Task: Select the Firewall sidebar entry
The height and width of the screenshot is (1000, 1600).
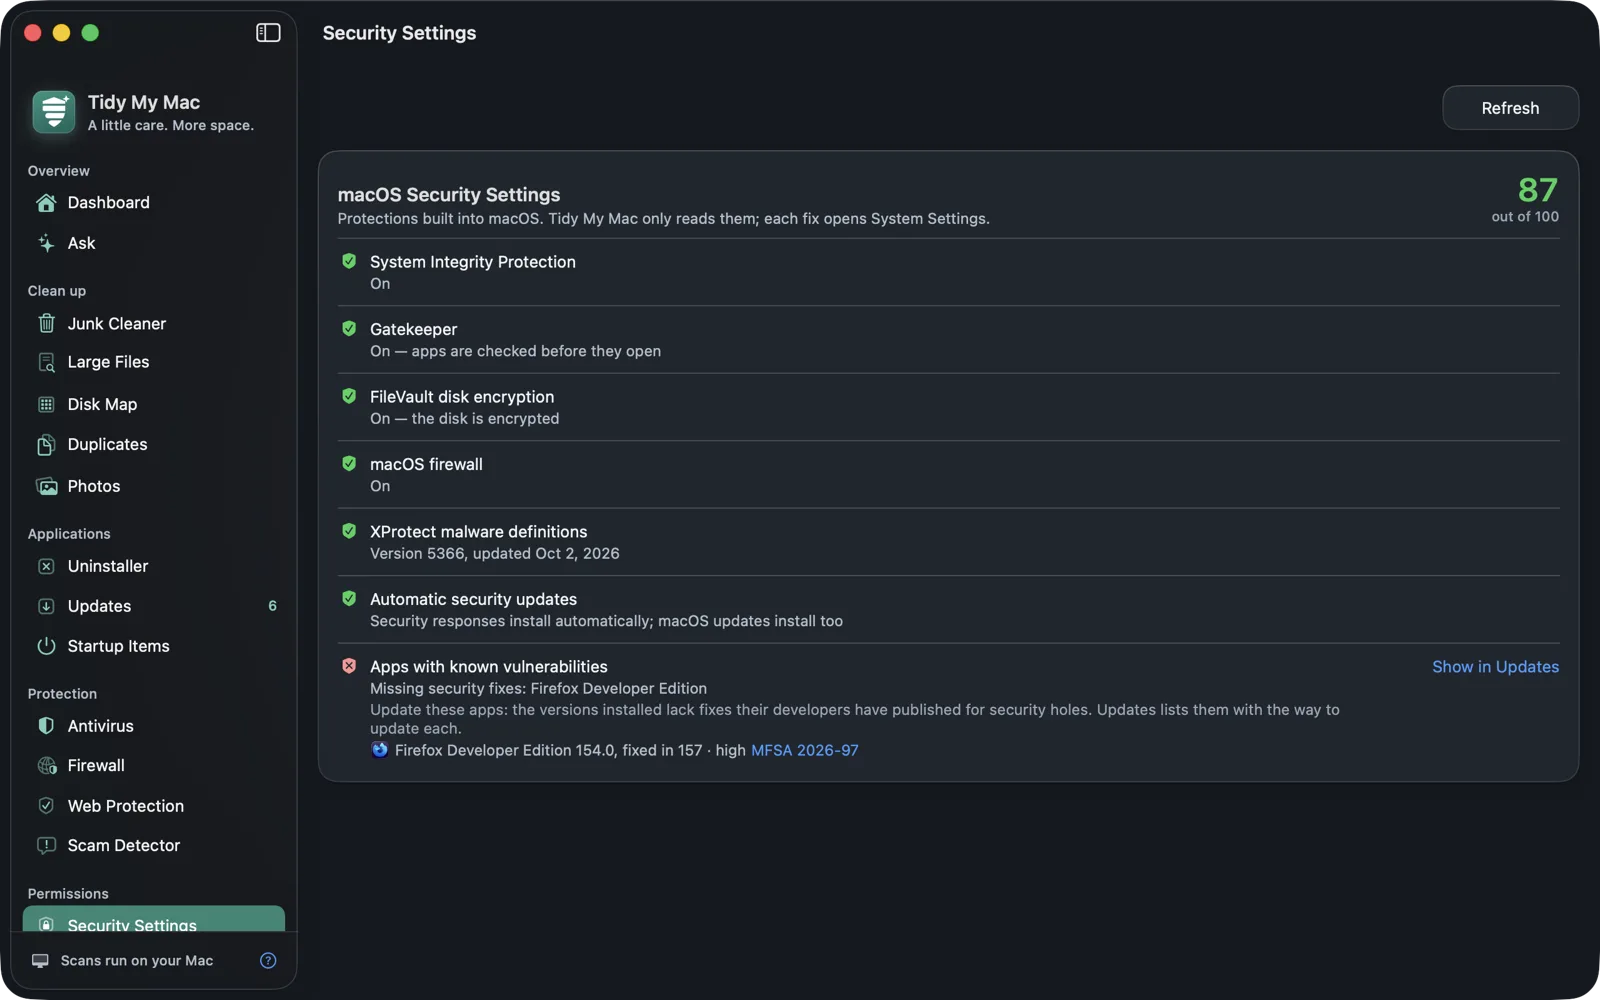Action: pos(154,766)
